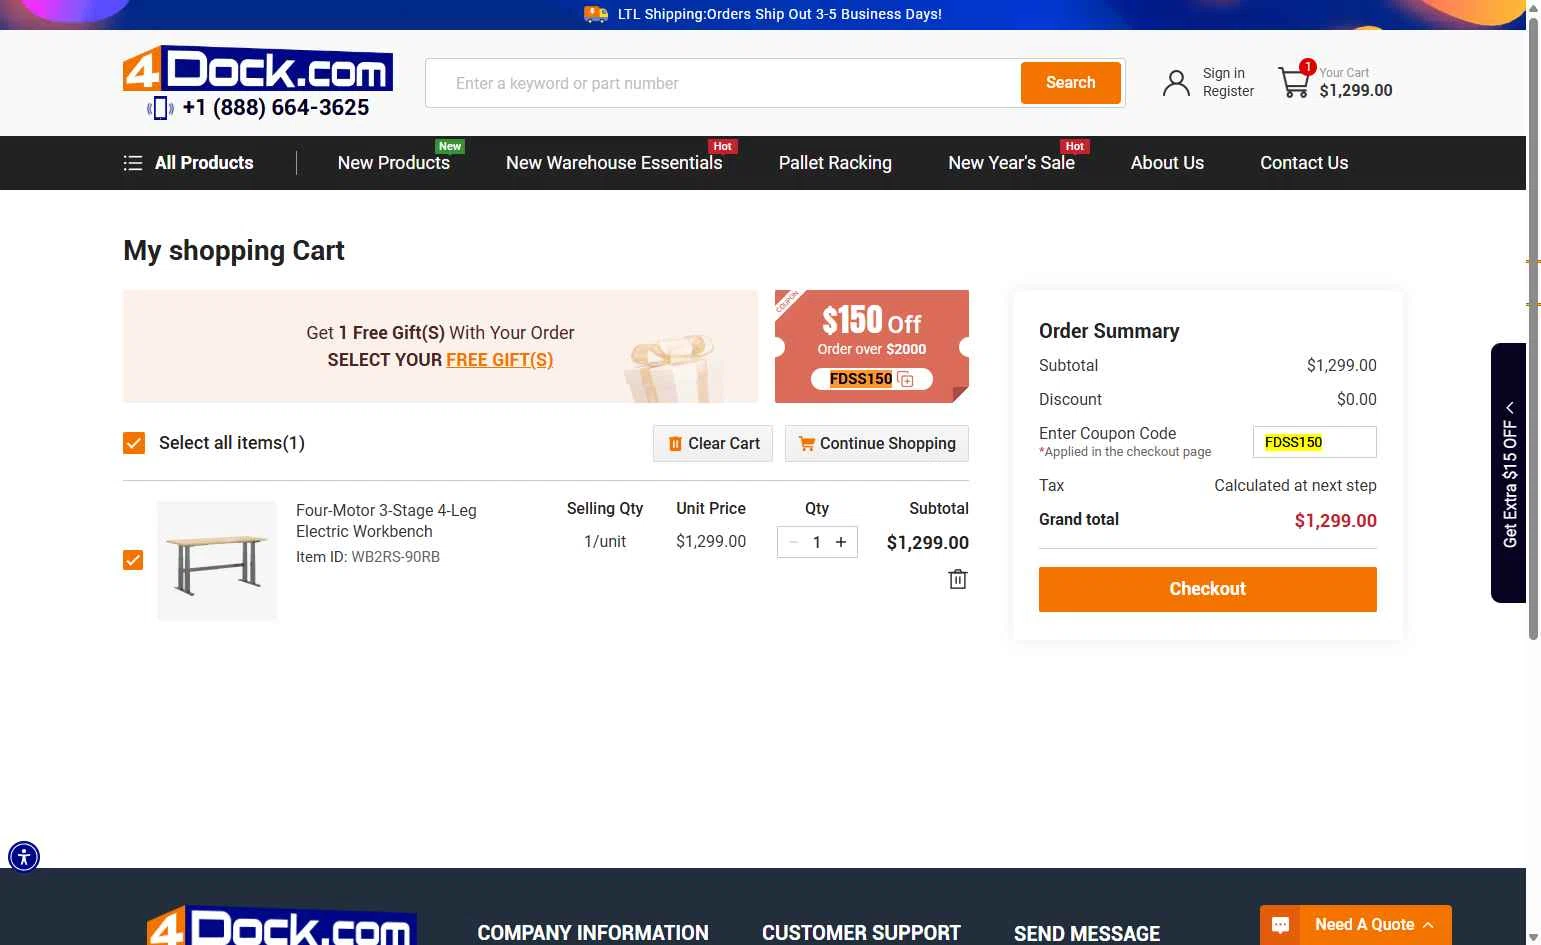Screen dimensions: 1541x945
Task: Go to New Warehouse Essentials
Action: tap(614, 163)
